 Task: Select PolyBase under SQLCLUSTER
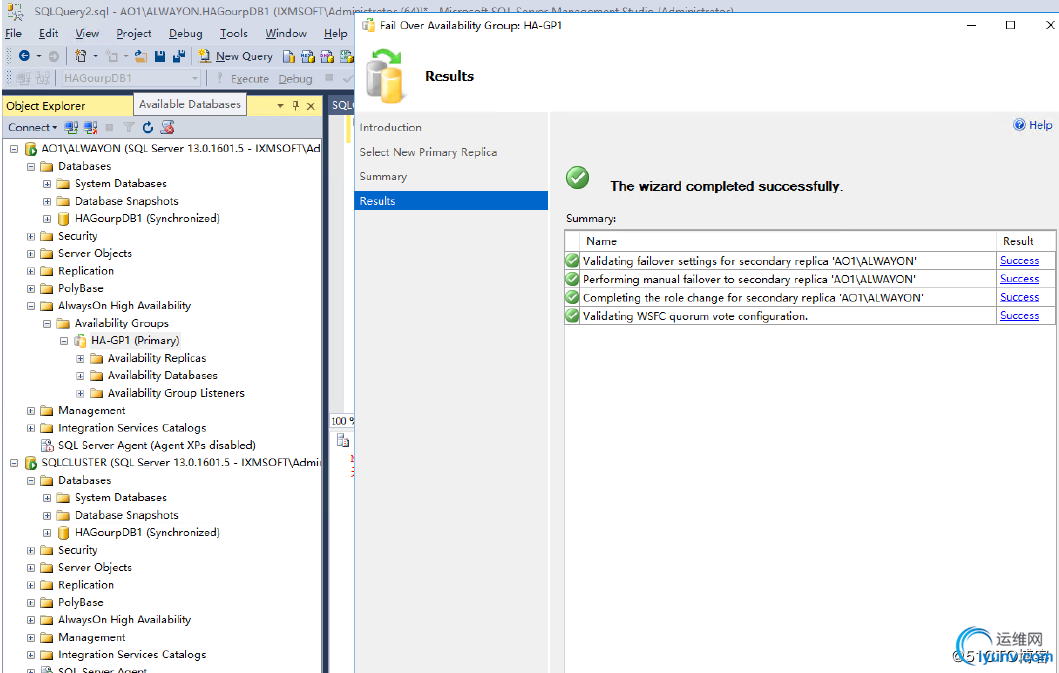(x=81, y=603)
